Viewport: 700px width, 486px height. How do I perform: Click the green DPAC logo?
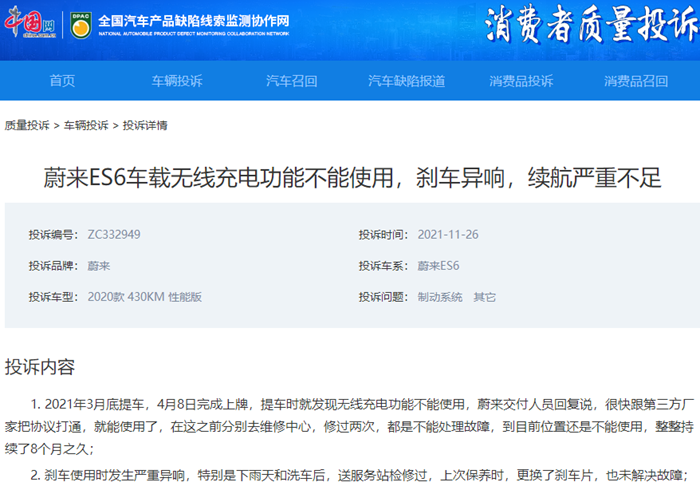79,24
